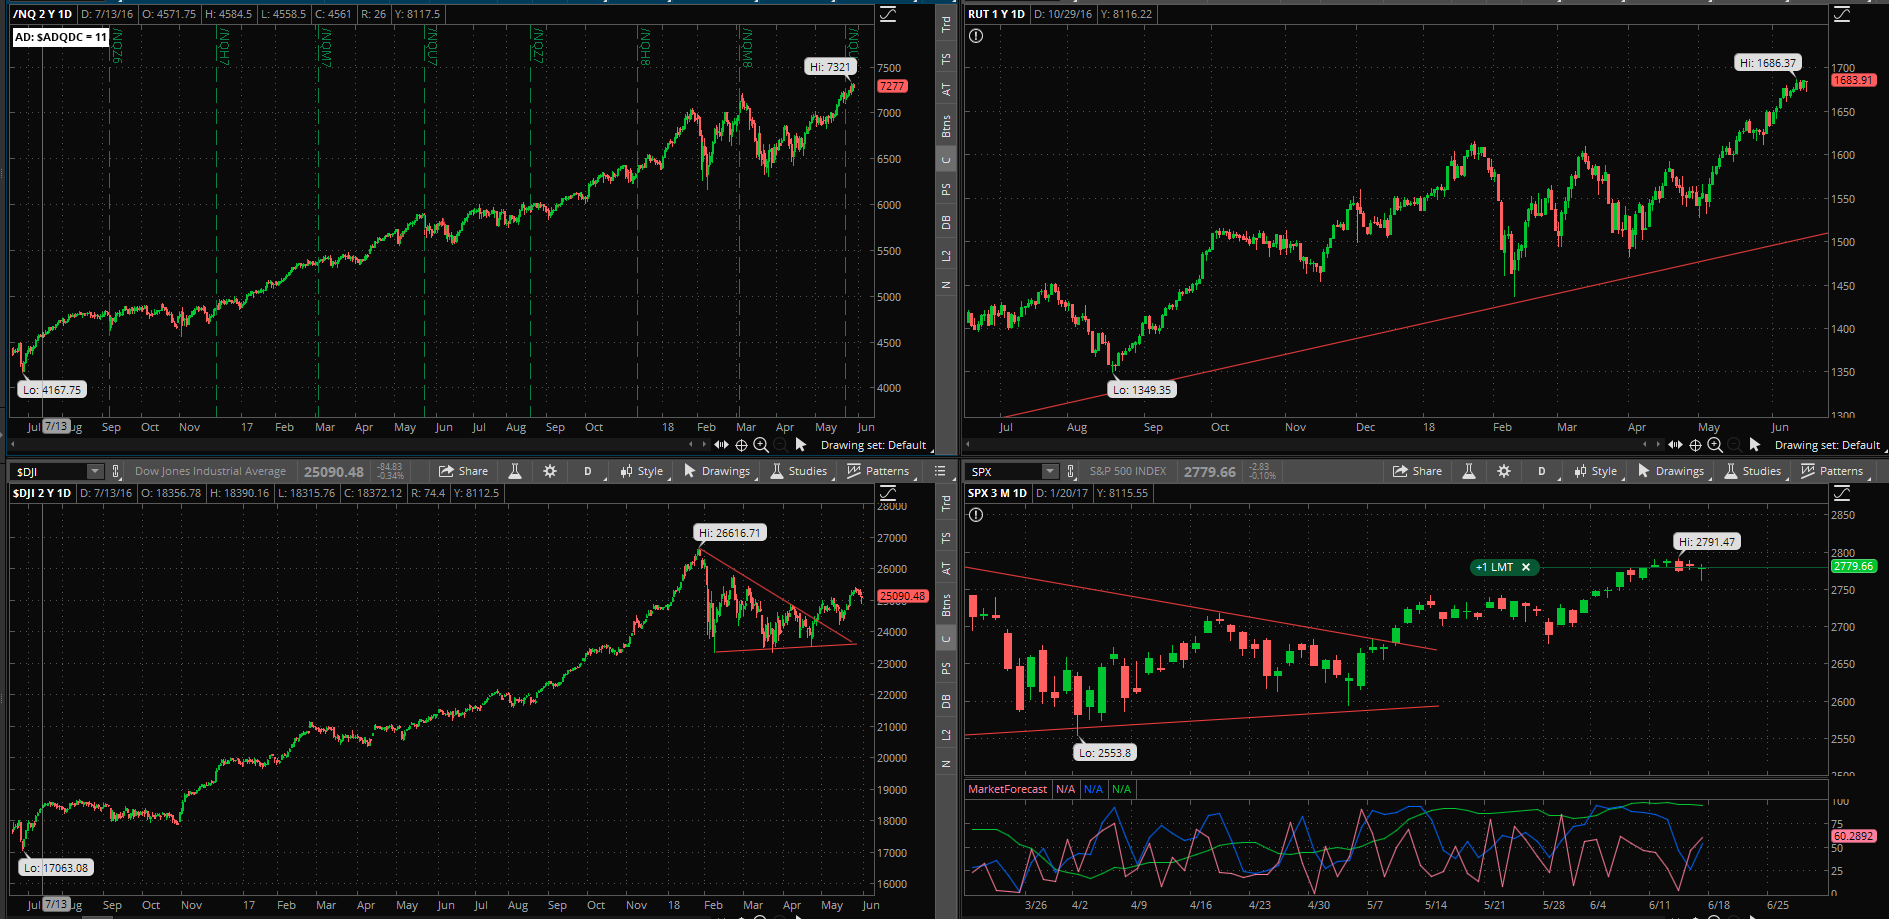Click the alert exclamation icon on SPX chart
Viewport: 1889px width, 919px height.
pos(976,515)
